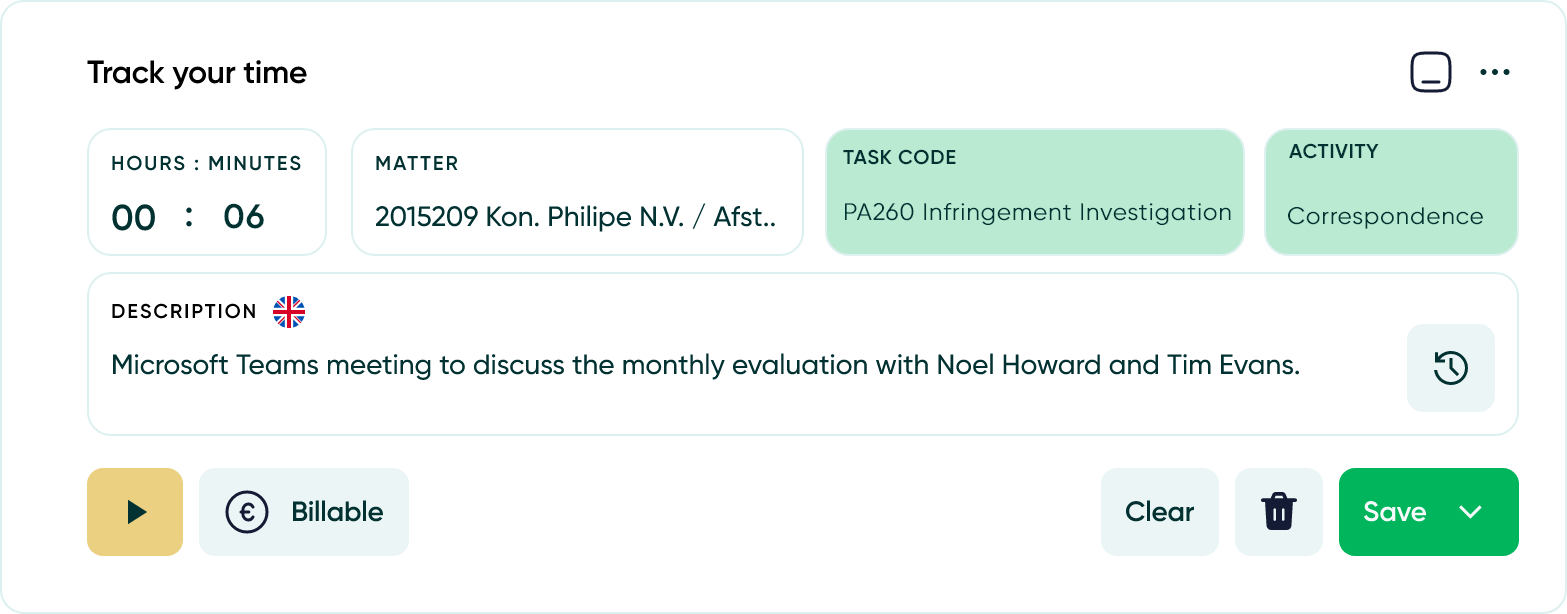Click the DESCRIPTION label
1567x614 pixels.
pos(184,312)
